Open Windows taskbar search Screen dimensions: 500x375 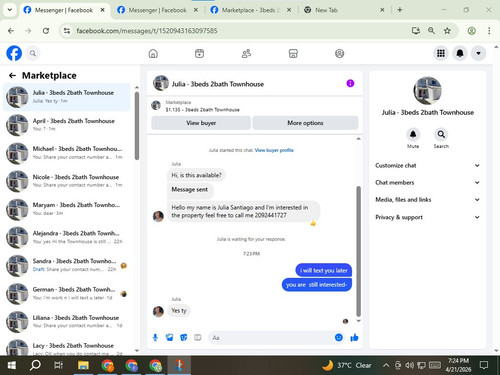tap(35, 366)
